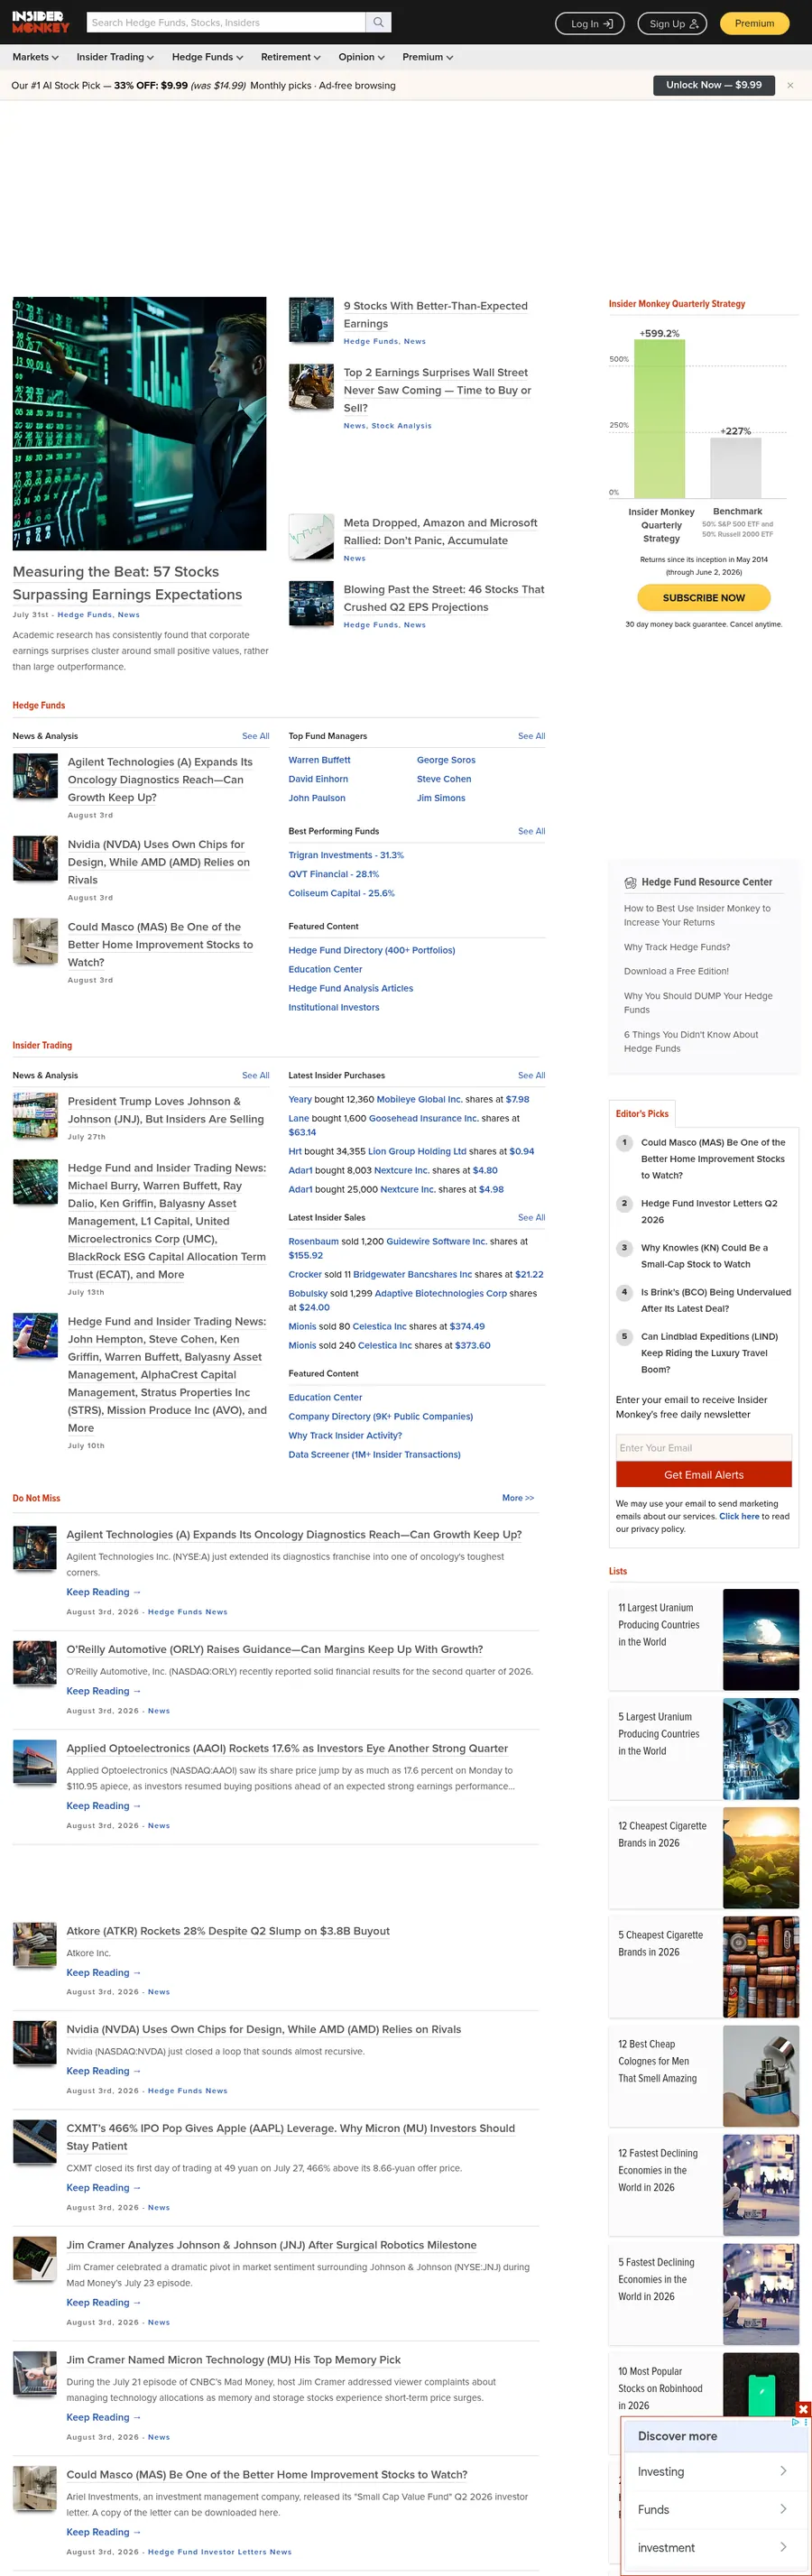
Task: Open thumbnail for Top 2 Earnings Surprises article
Action: pyautogui.click(x=311, y=387)
